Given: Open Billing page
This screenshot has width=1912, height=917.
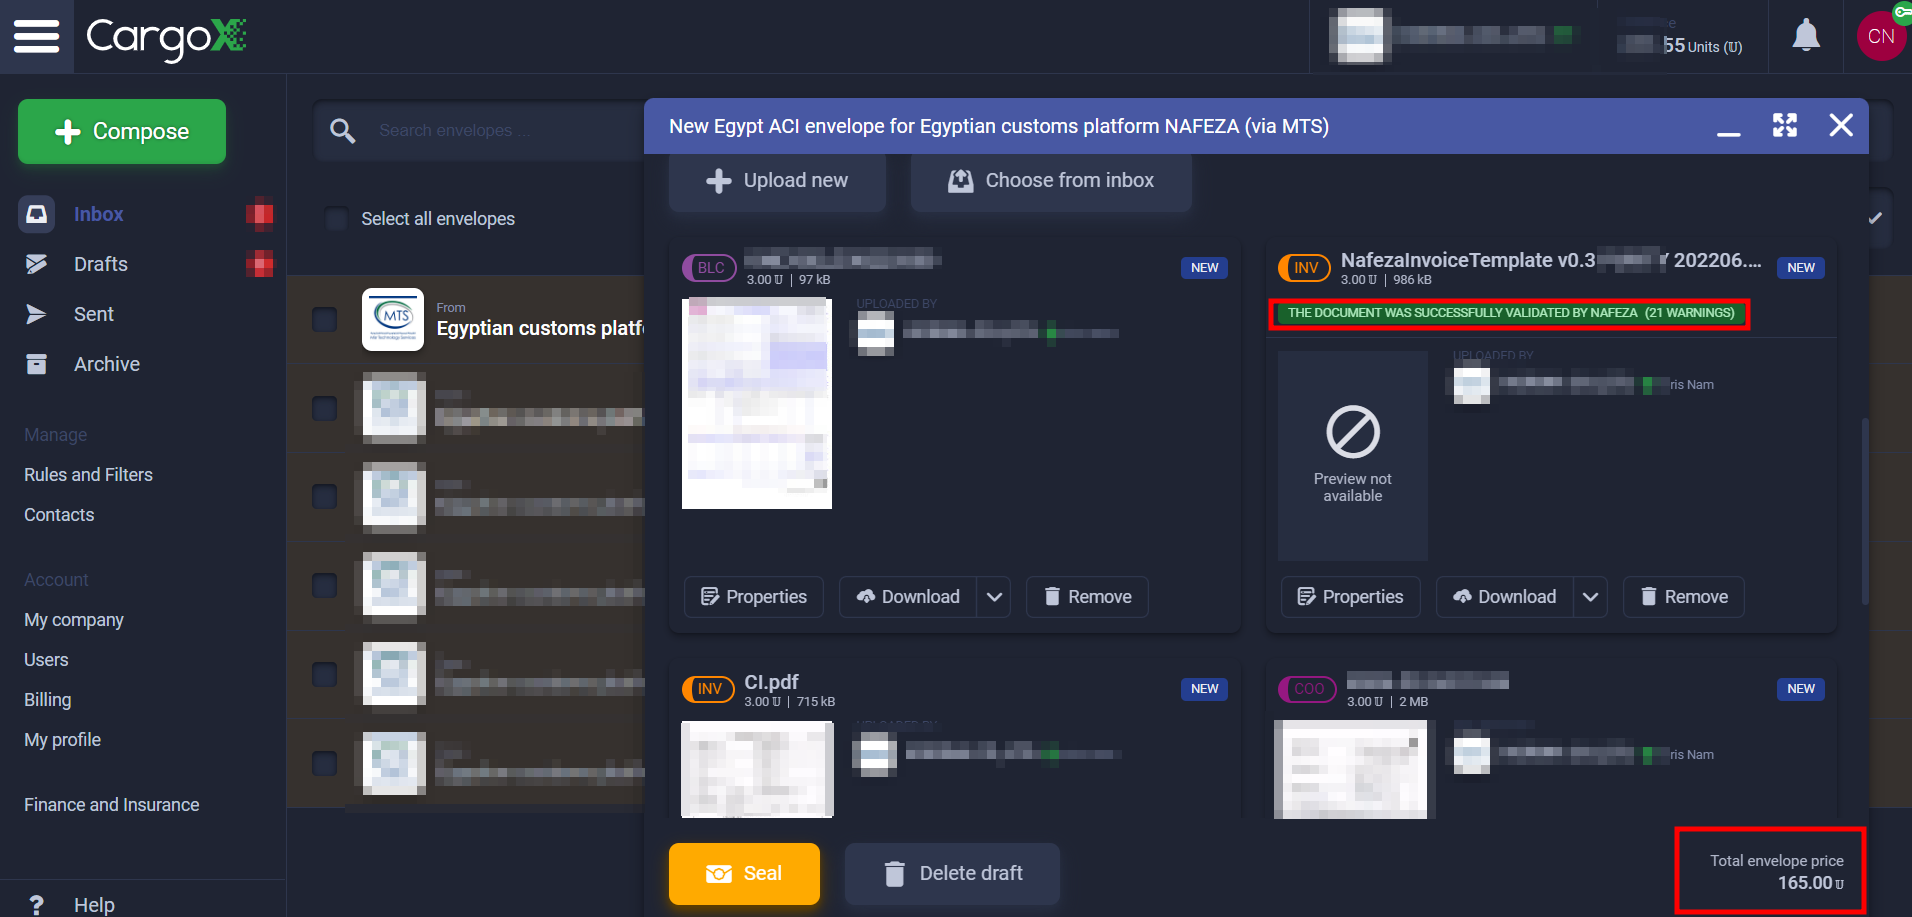Looking at the screenshot, I should tap(48, 700).
